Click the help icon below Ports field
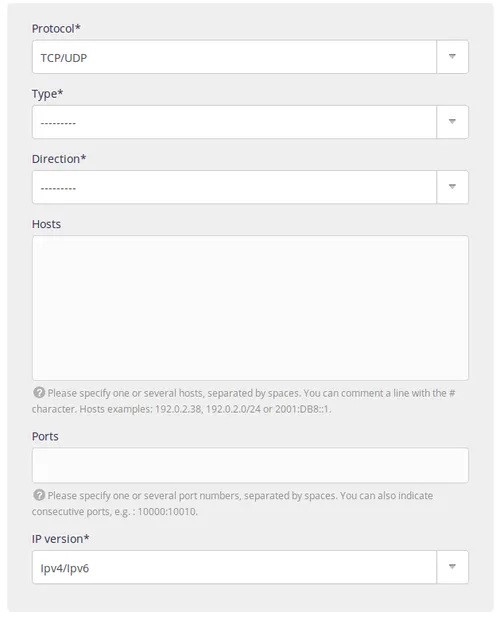Screen dimensions: 500x620 coord(39,495)
